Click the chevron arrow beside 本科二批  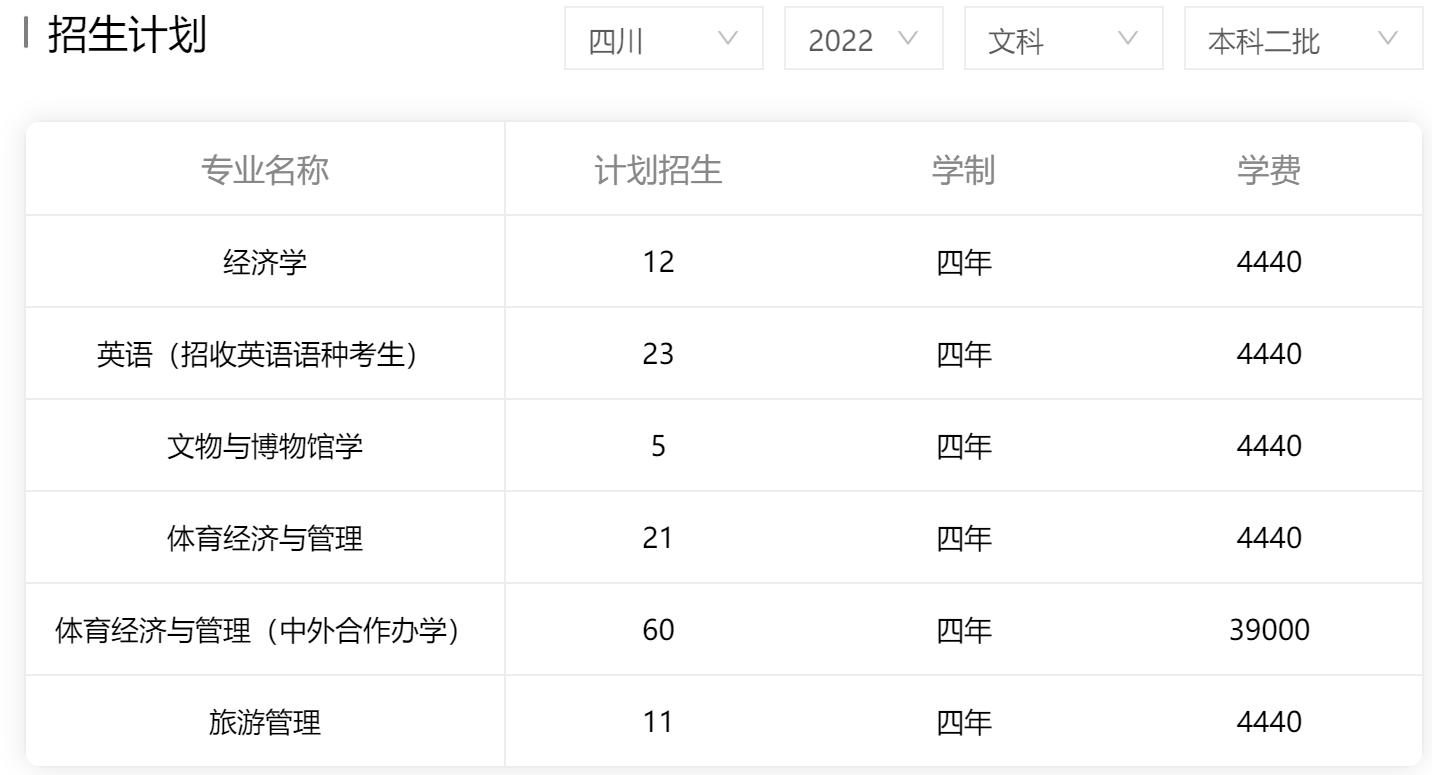(x=1388, y=38)
